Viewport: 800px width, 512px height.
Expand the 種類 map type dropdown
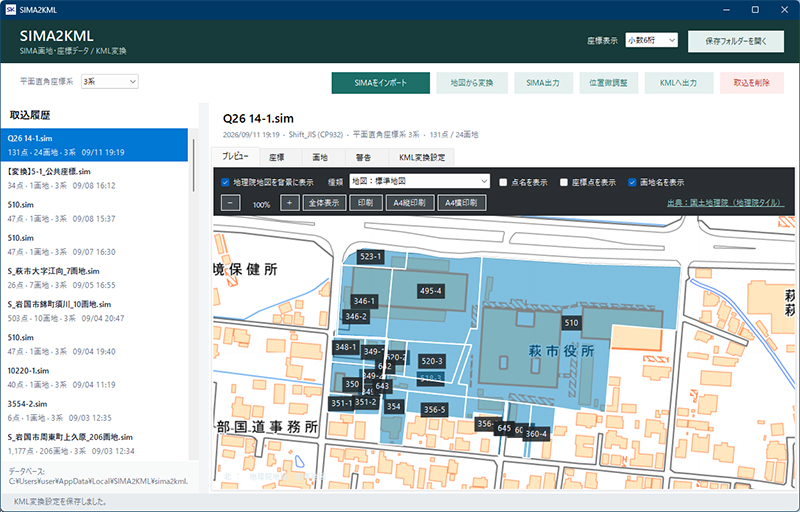tap(419, 181)
